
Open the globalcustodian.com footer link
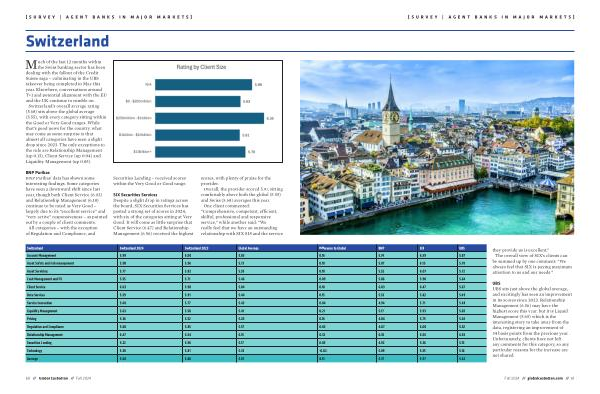point(545,378)
